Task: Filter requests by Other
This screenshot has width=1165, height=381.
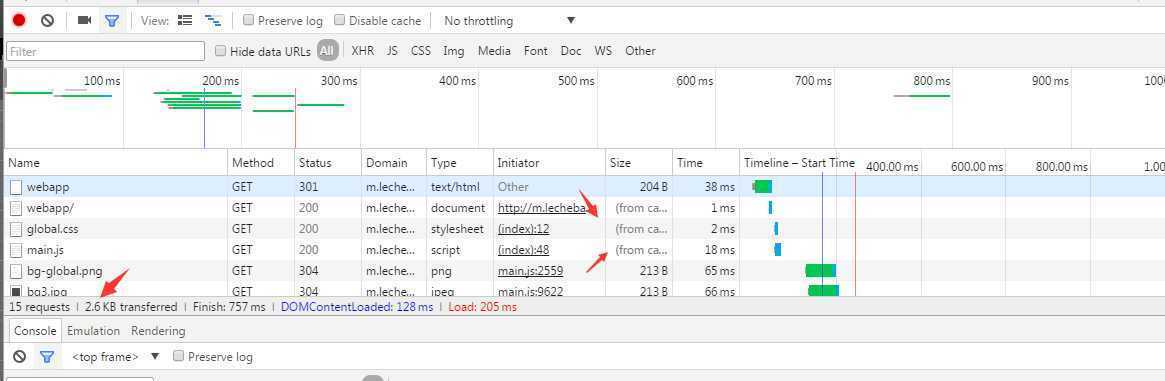Action: (x=640, y=51)
